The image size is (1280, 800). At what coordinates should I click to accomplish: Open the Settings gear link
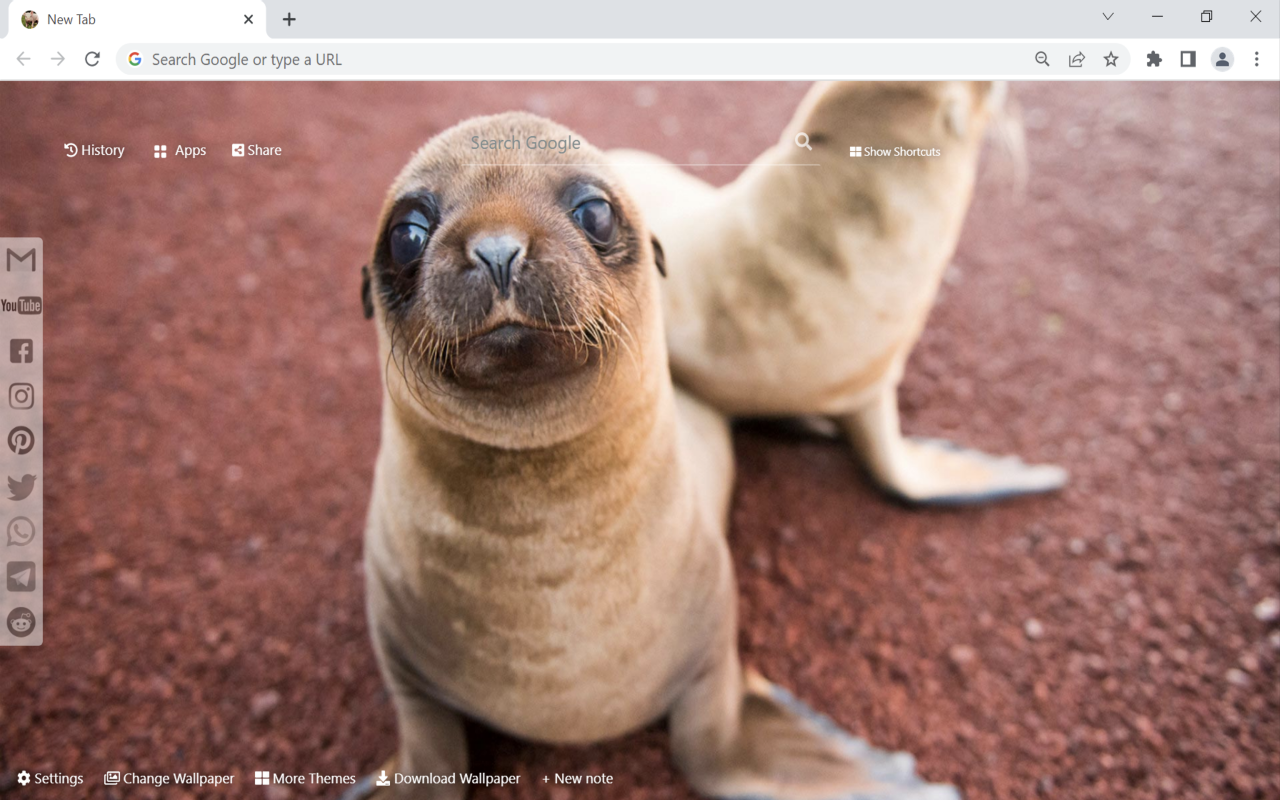tap(50, 778)
